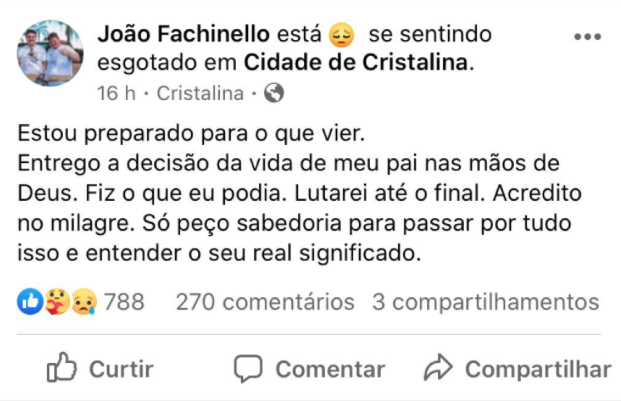Click the Cristalina tag beside the timestamp

click(x=200, y=93)
